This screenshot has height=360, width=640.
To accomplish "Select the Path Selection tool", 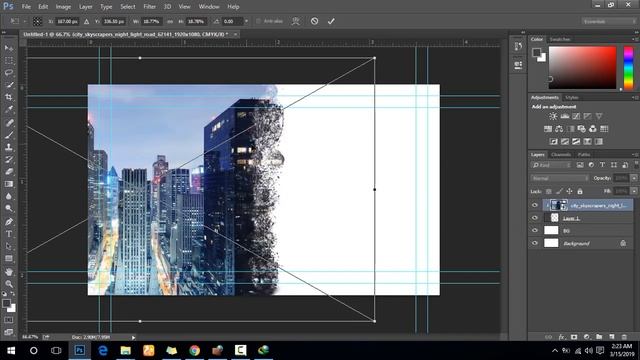I will pos(9,246).
